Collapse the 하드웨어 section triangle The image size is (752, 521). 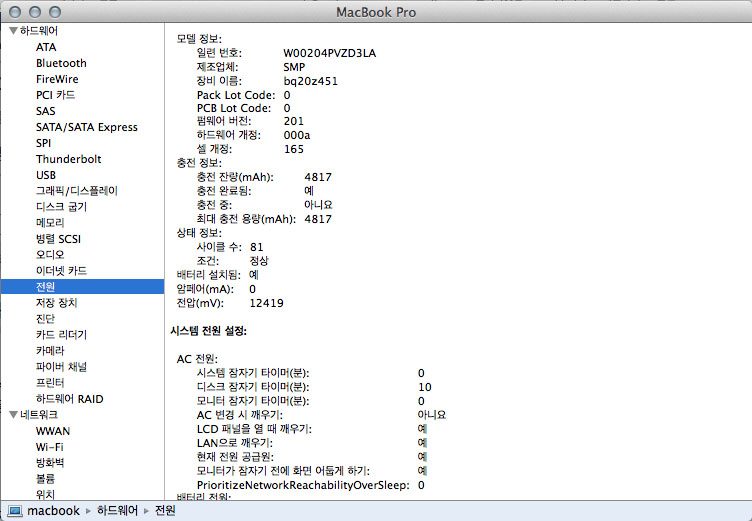tap(13, 31)
